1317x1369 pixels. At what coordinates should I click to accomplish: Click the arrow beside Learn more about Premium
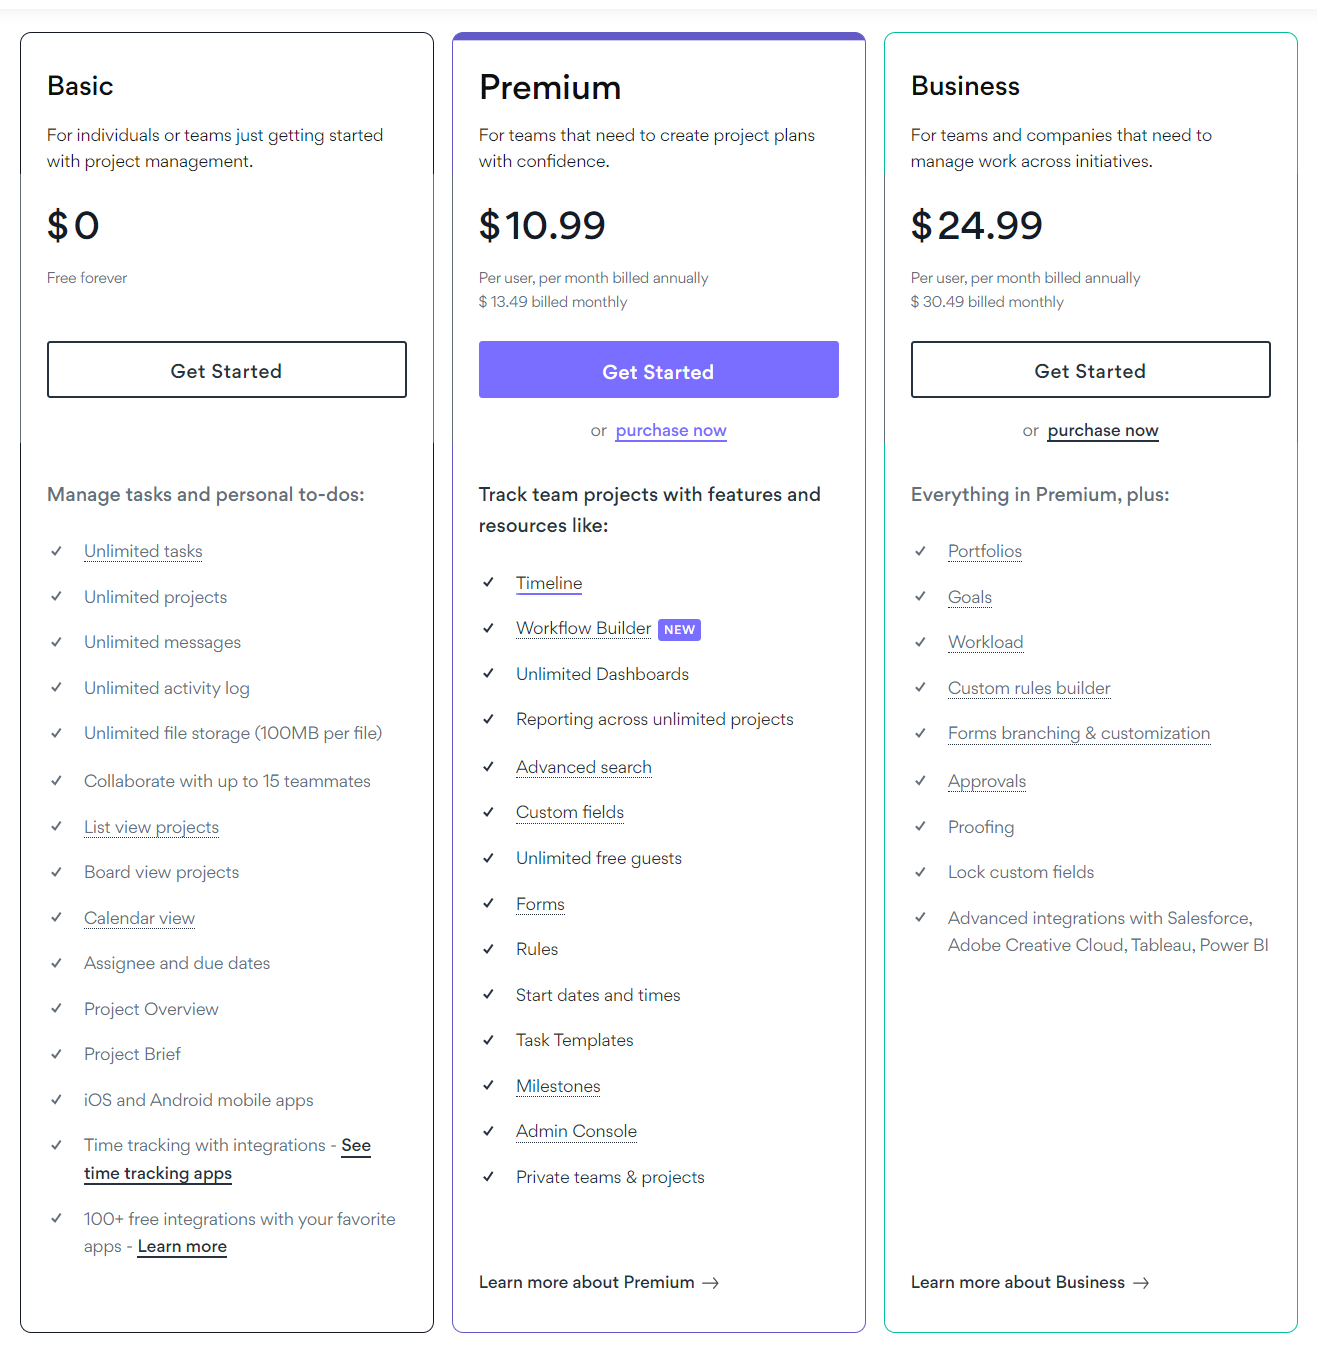coord(711,1282)
